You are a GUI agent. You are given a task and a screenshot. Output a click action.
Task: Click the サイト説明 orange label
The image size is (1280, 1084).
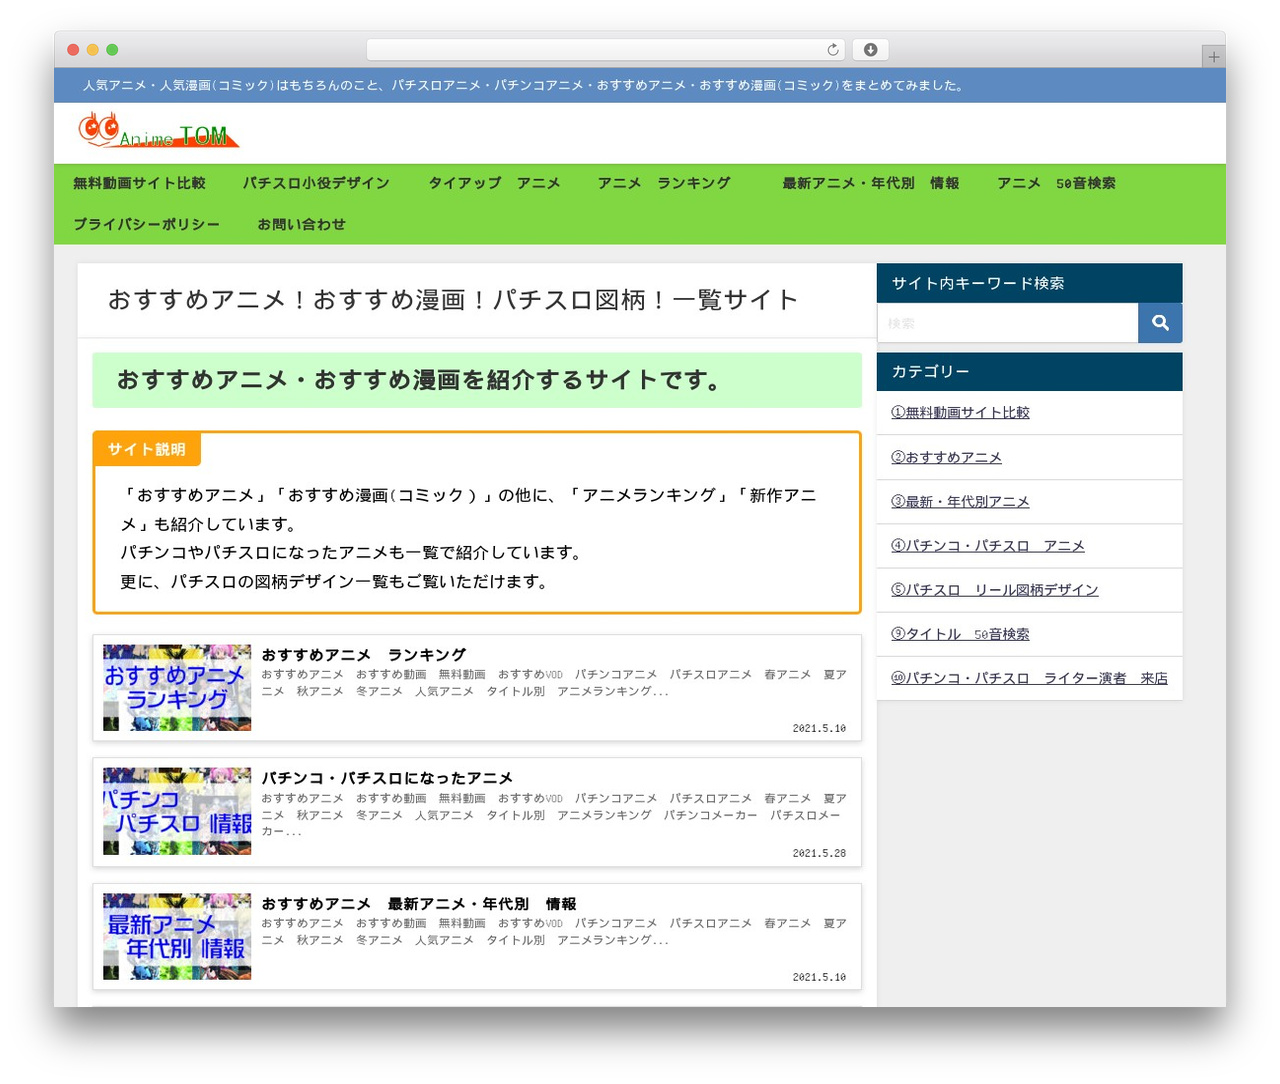(x=147, y=449)
